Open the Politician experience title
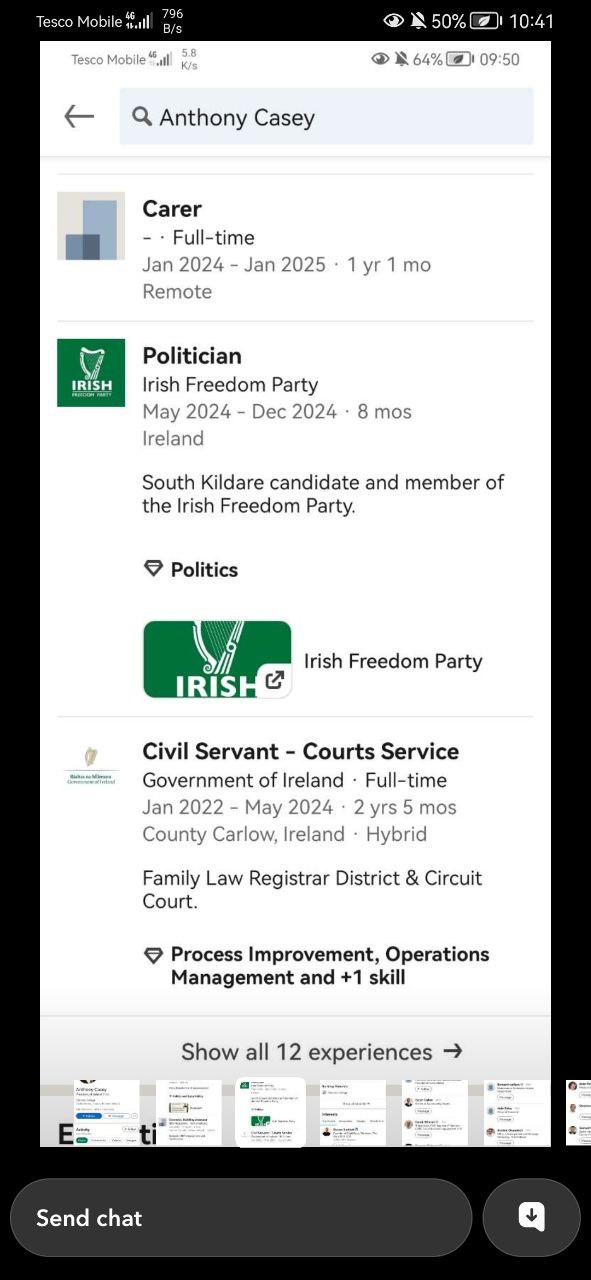This screenshot has width=591, height=1280. pos(192,356)
